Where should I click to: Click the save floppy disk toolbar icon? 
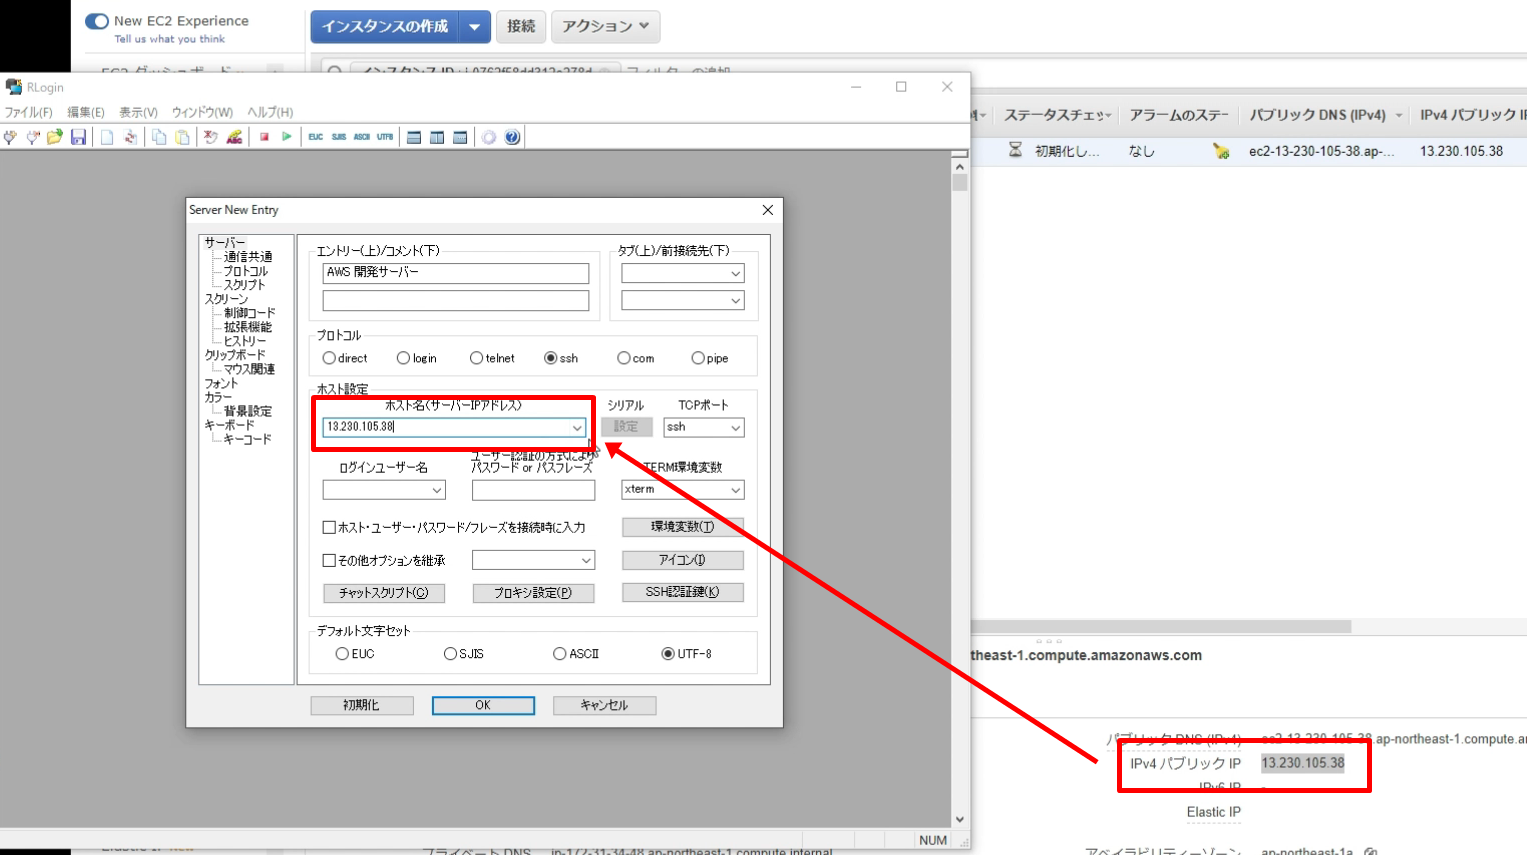(x=78, y=137)
